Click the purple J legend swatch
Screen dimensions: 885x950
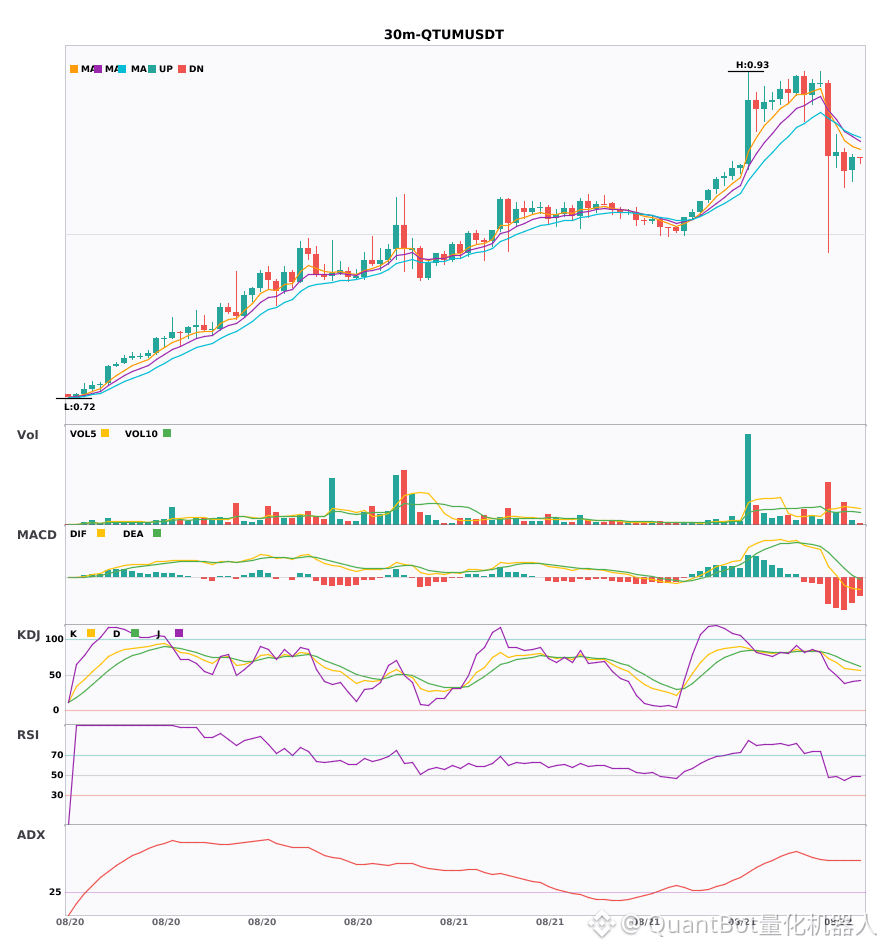pos(179,633)
